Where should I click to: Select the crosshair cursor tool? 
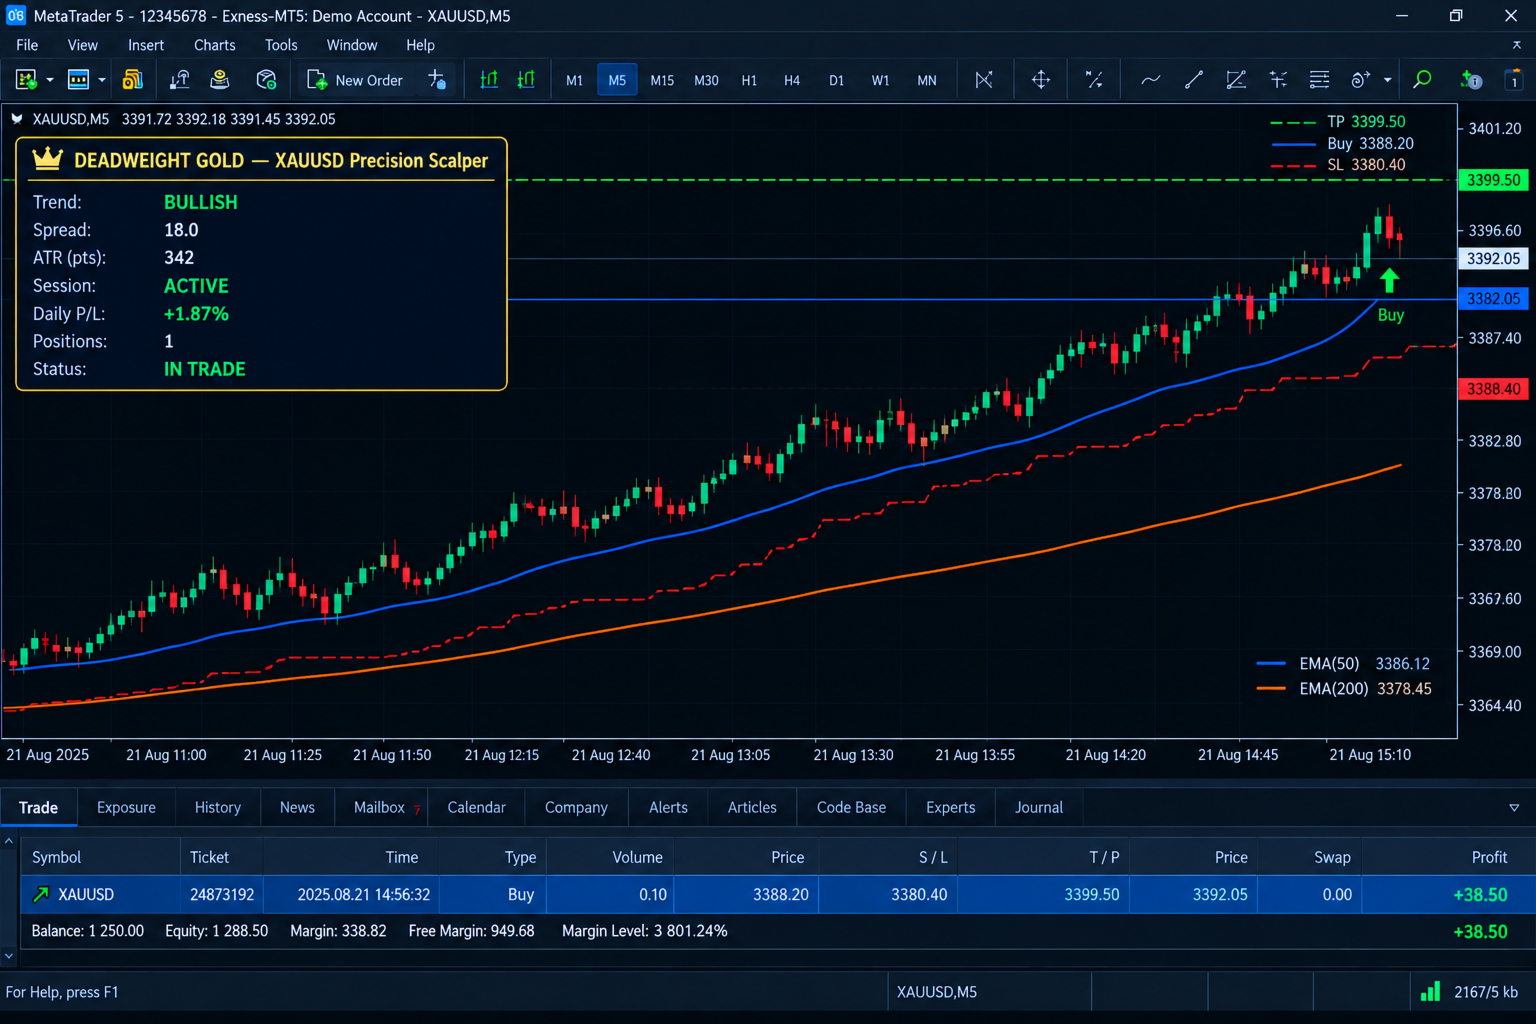click(x=1041, y=80)
